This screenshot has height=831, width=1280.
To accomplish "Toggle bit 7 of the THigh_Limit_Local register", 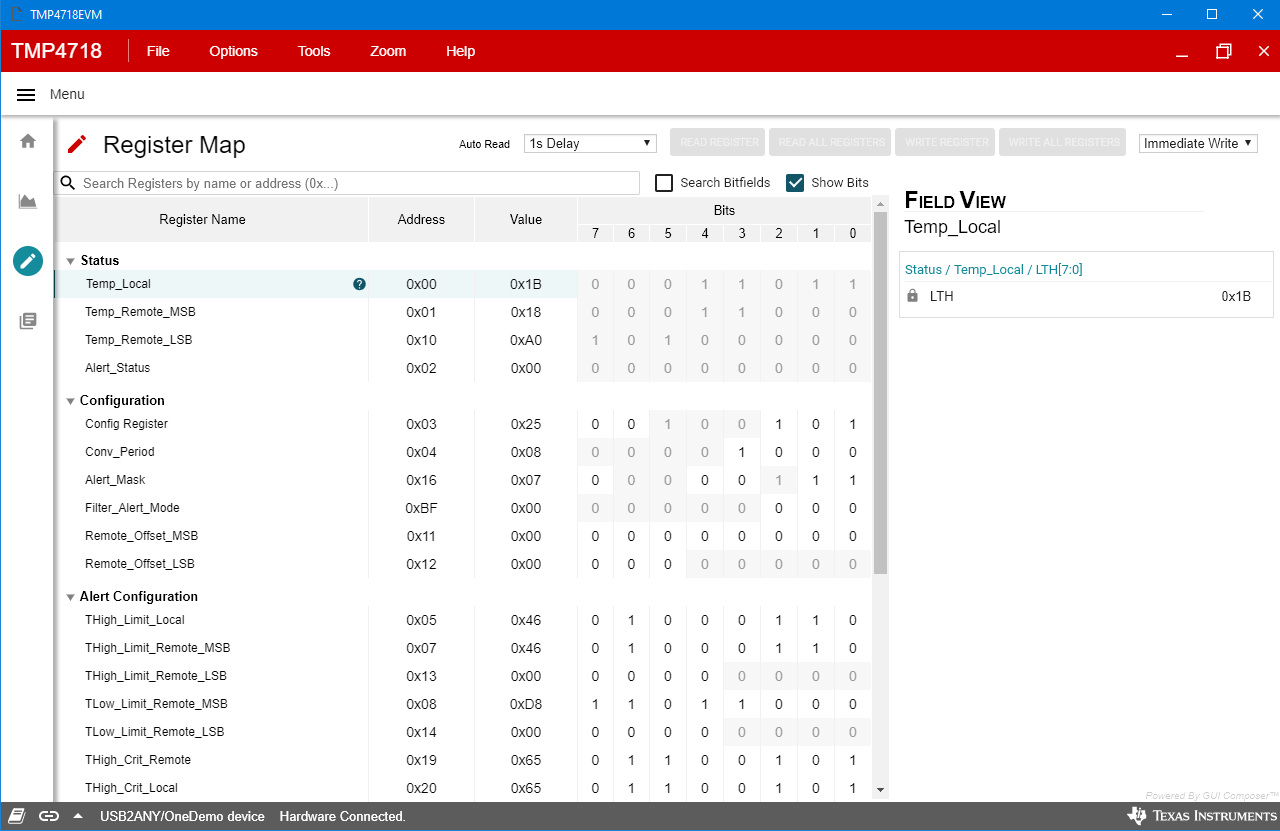I will click(x=595, y=620).
